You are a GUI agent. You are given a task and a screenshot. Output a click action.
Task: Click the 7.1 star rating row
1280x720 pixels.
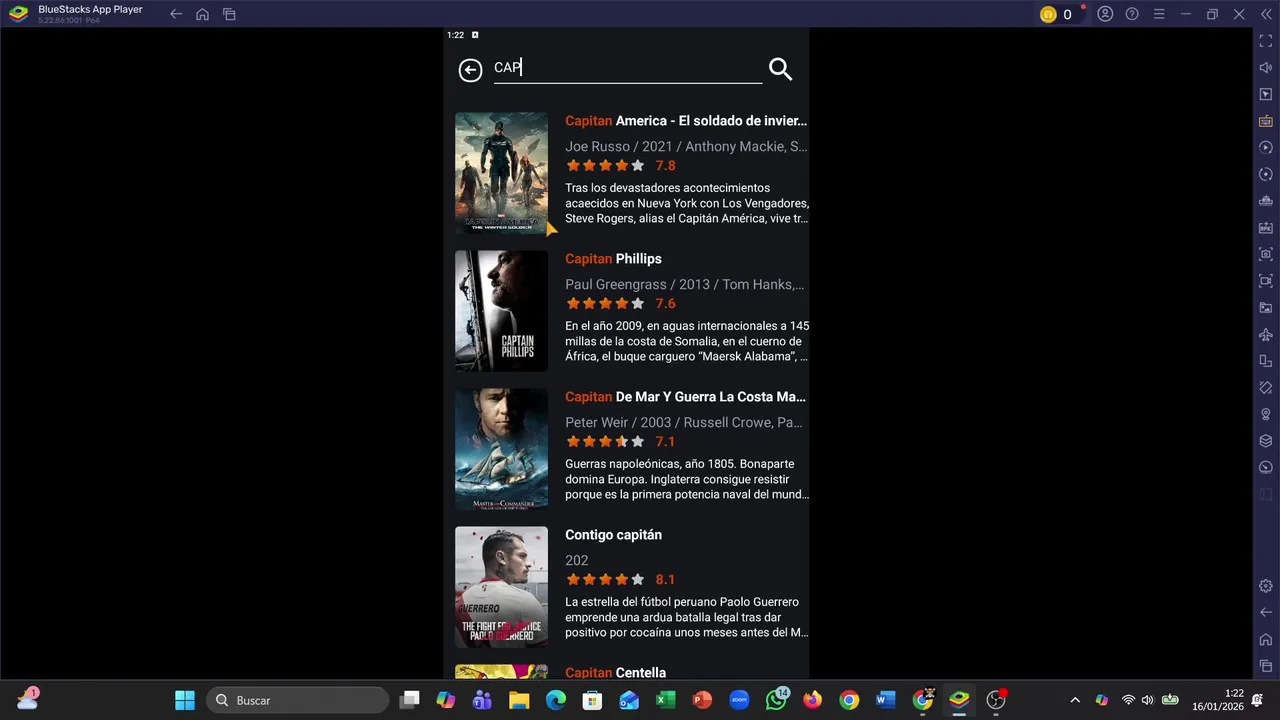tap(621, 442)
